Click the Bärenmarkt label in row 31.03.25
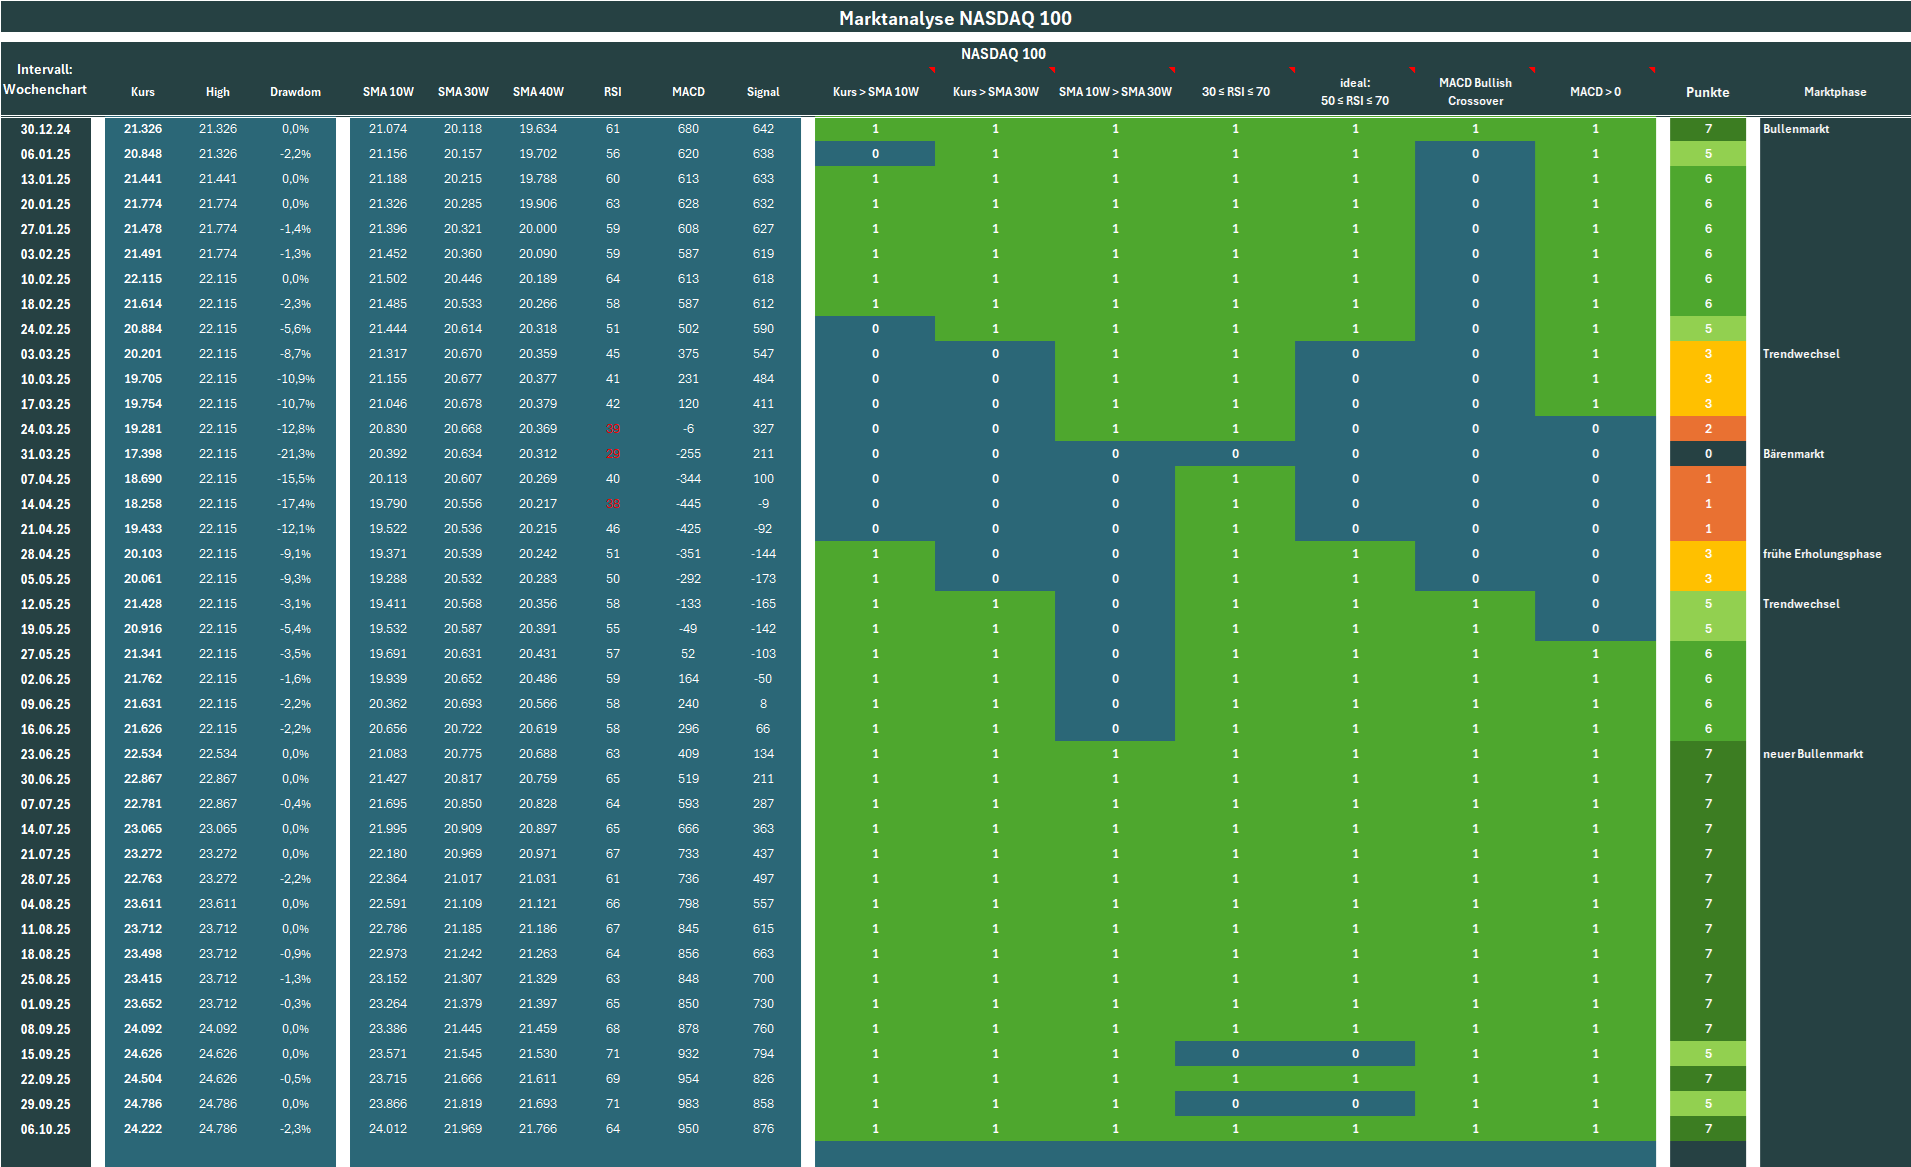 pos(1793,454)
